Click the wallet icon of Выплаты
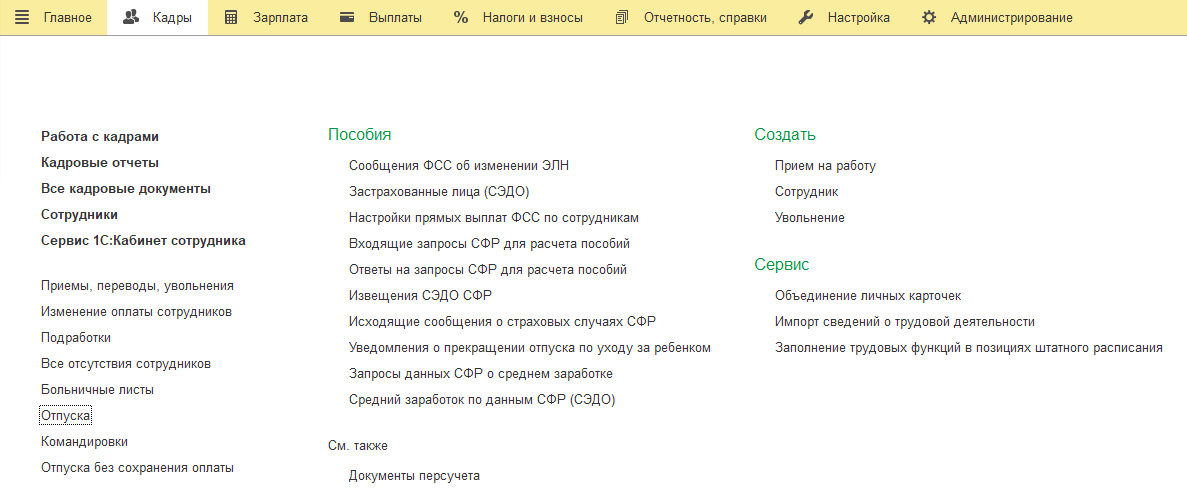 [x=347, y=17]
